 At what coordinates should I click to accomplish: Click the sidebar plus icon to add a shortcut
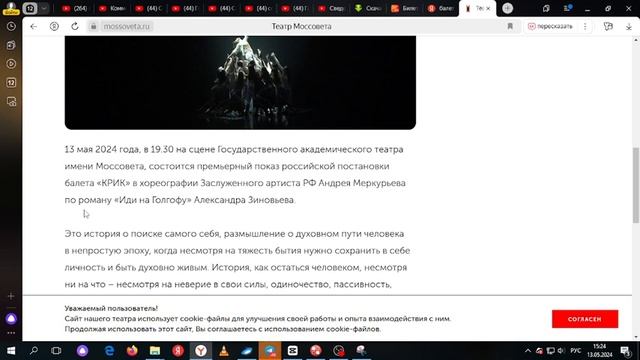pyautogui.click(x=11, y=296)
